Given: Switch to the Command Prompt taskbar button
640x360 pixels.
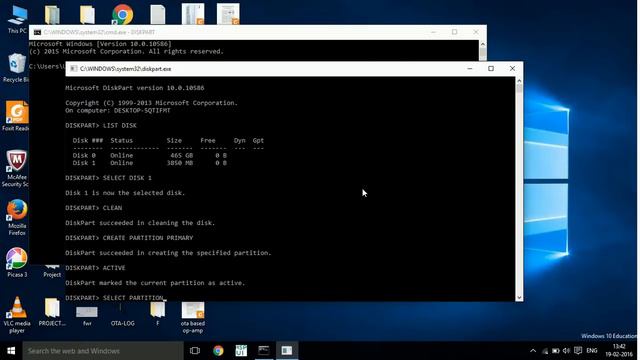Looking at the screenshot, I should click(264, 351).
